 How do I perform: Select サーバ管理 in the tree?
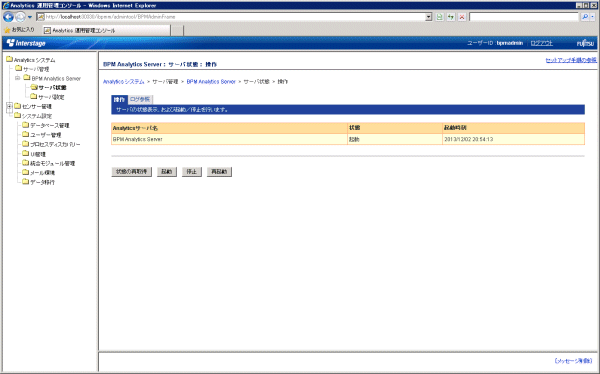(36, 69)
